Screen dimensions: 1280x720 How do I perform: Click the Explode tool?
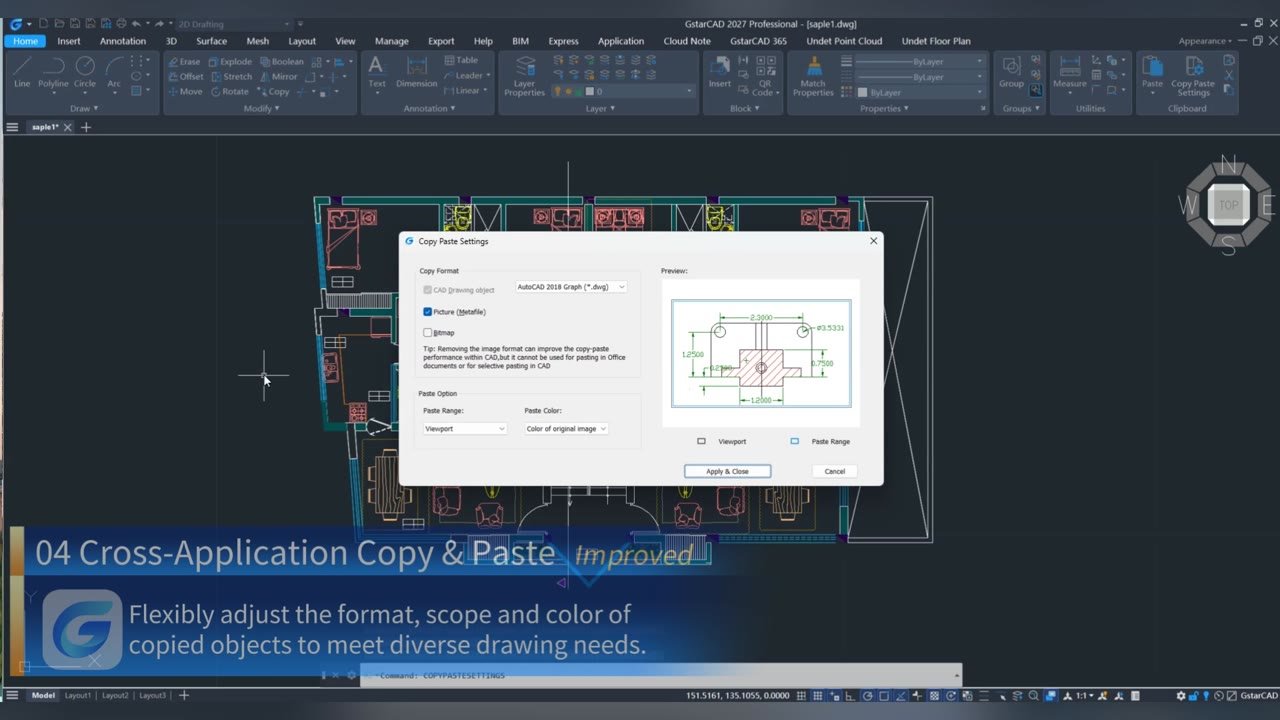[229, 61]
